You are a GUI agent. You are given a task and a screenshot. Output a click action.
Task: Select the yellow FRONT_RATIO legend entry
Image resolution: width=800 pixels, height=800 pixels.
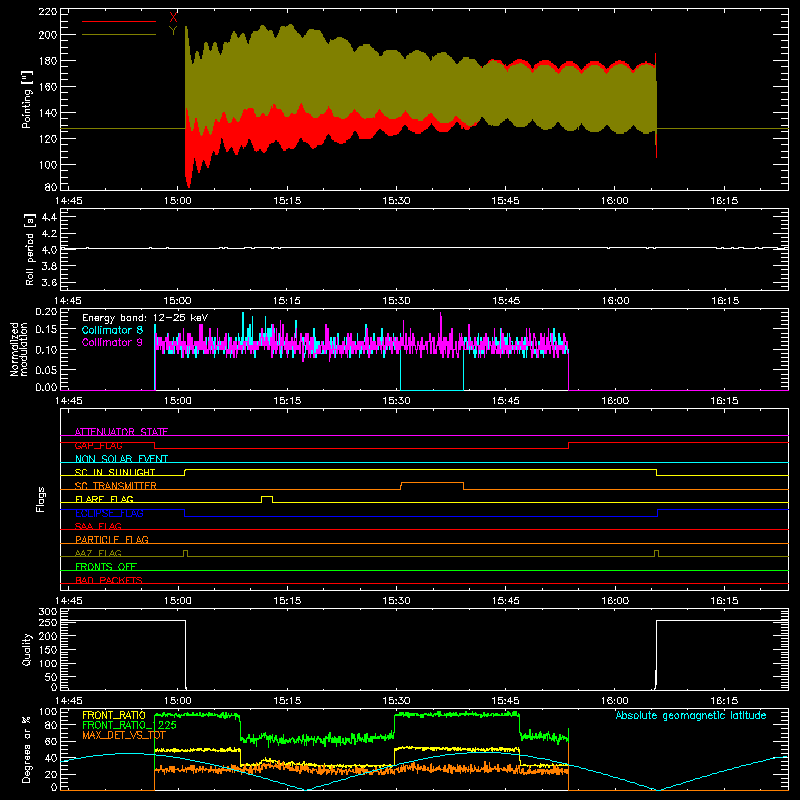[114, 715]
